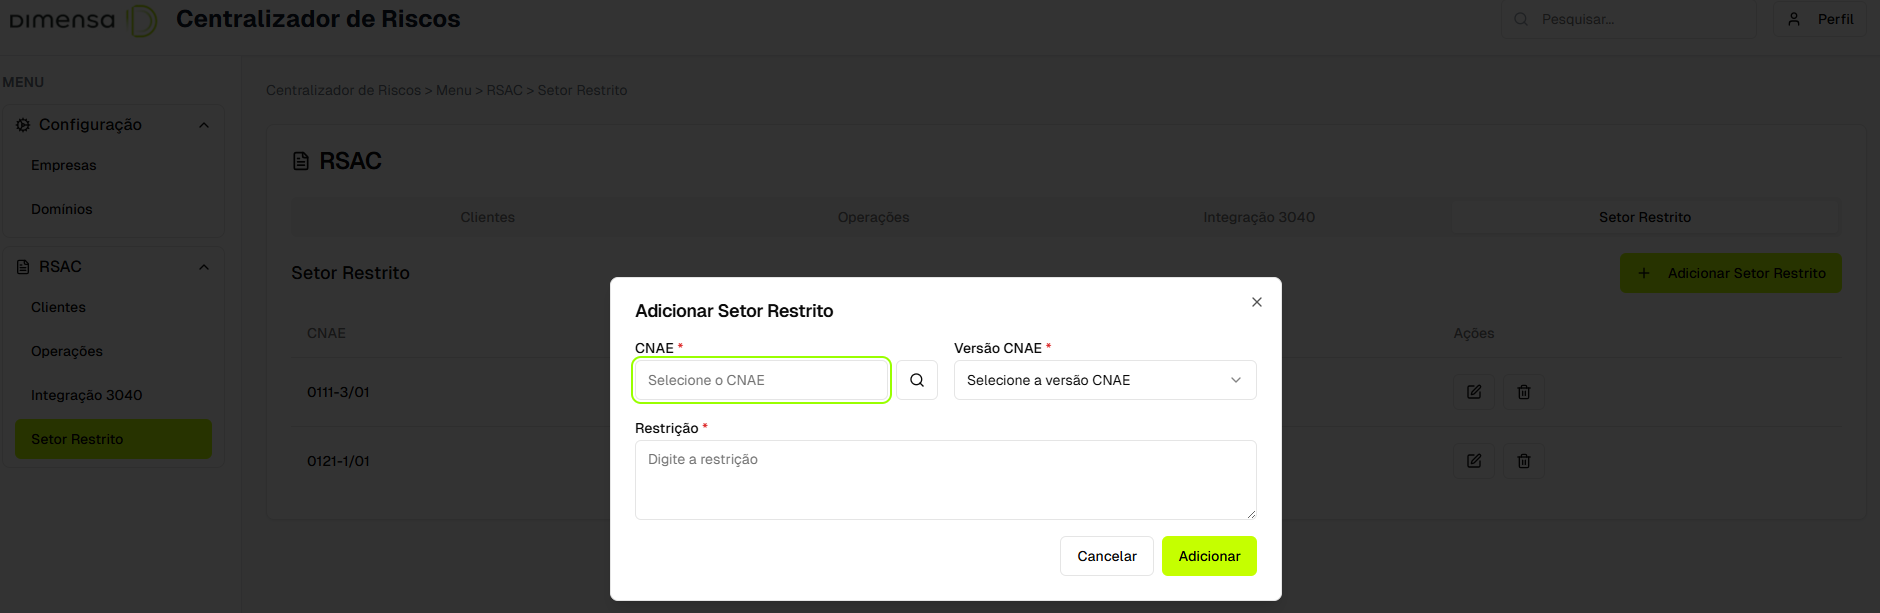This screenshot has width=1880, height=613.
Task: Click the Perfil user icon
Action: [x=1794, y=19]
